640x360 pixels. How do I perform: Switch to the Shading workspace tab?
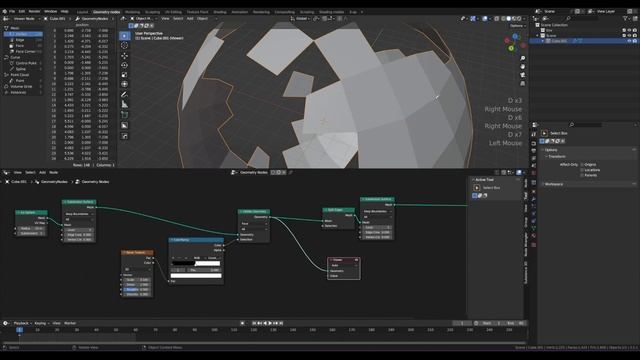(x=220, y=12)
